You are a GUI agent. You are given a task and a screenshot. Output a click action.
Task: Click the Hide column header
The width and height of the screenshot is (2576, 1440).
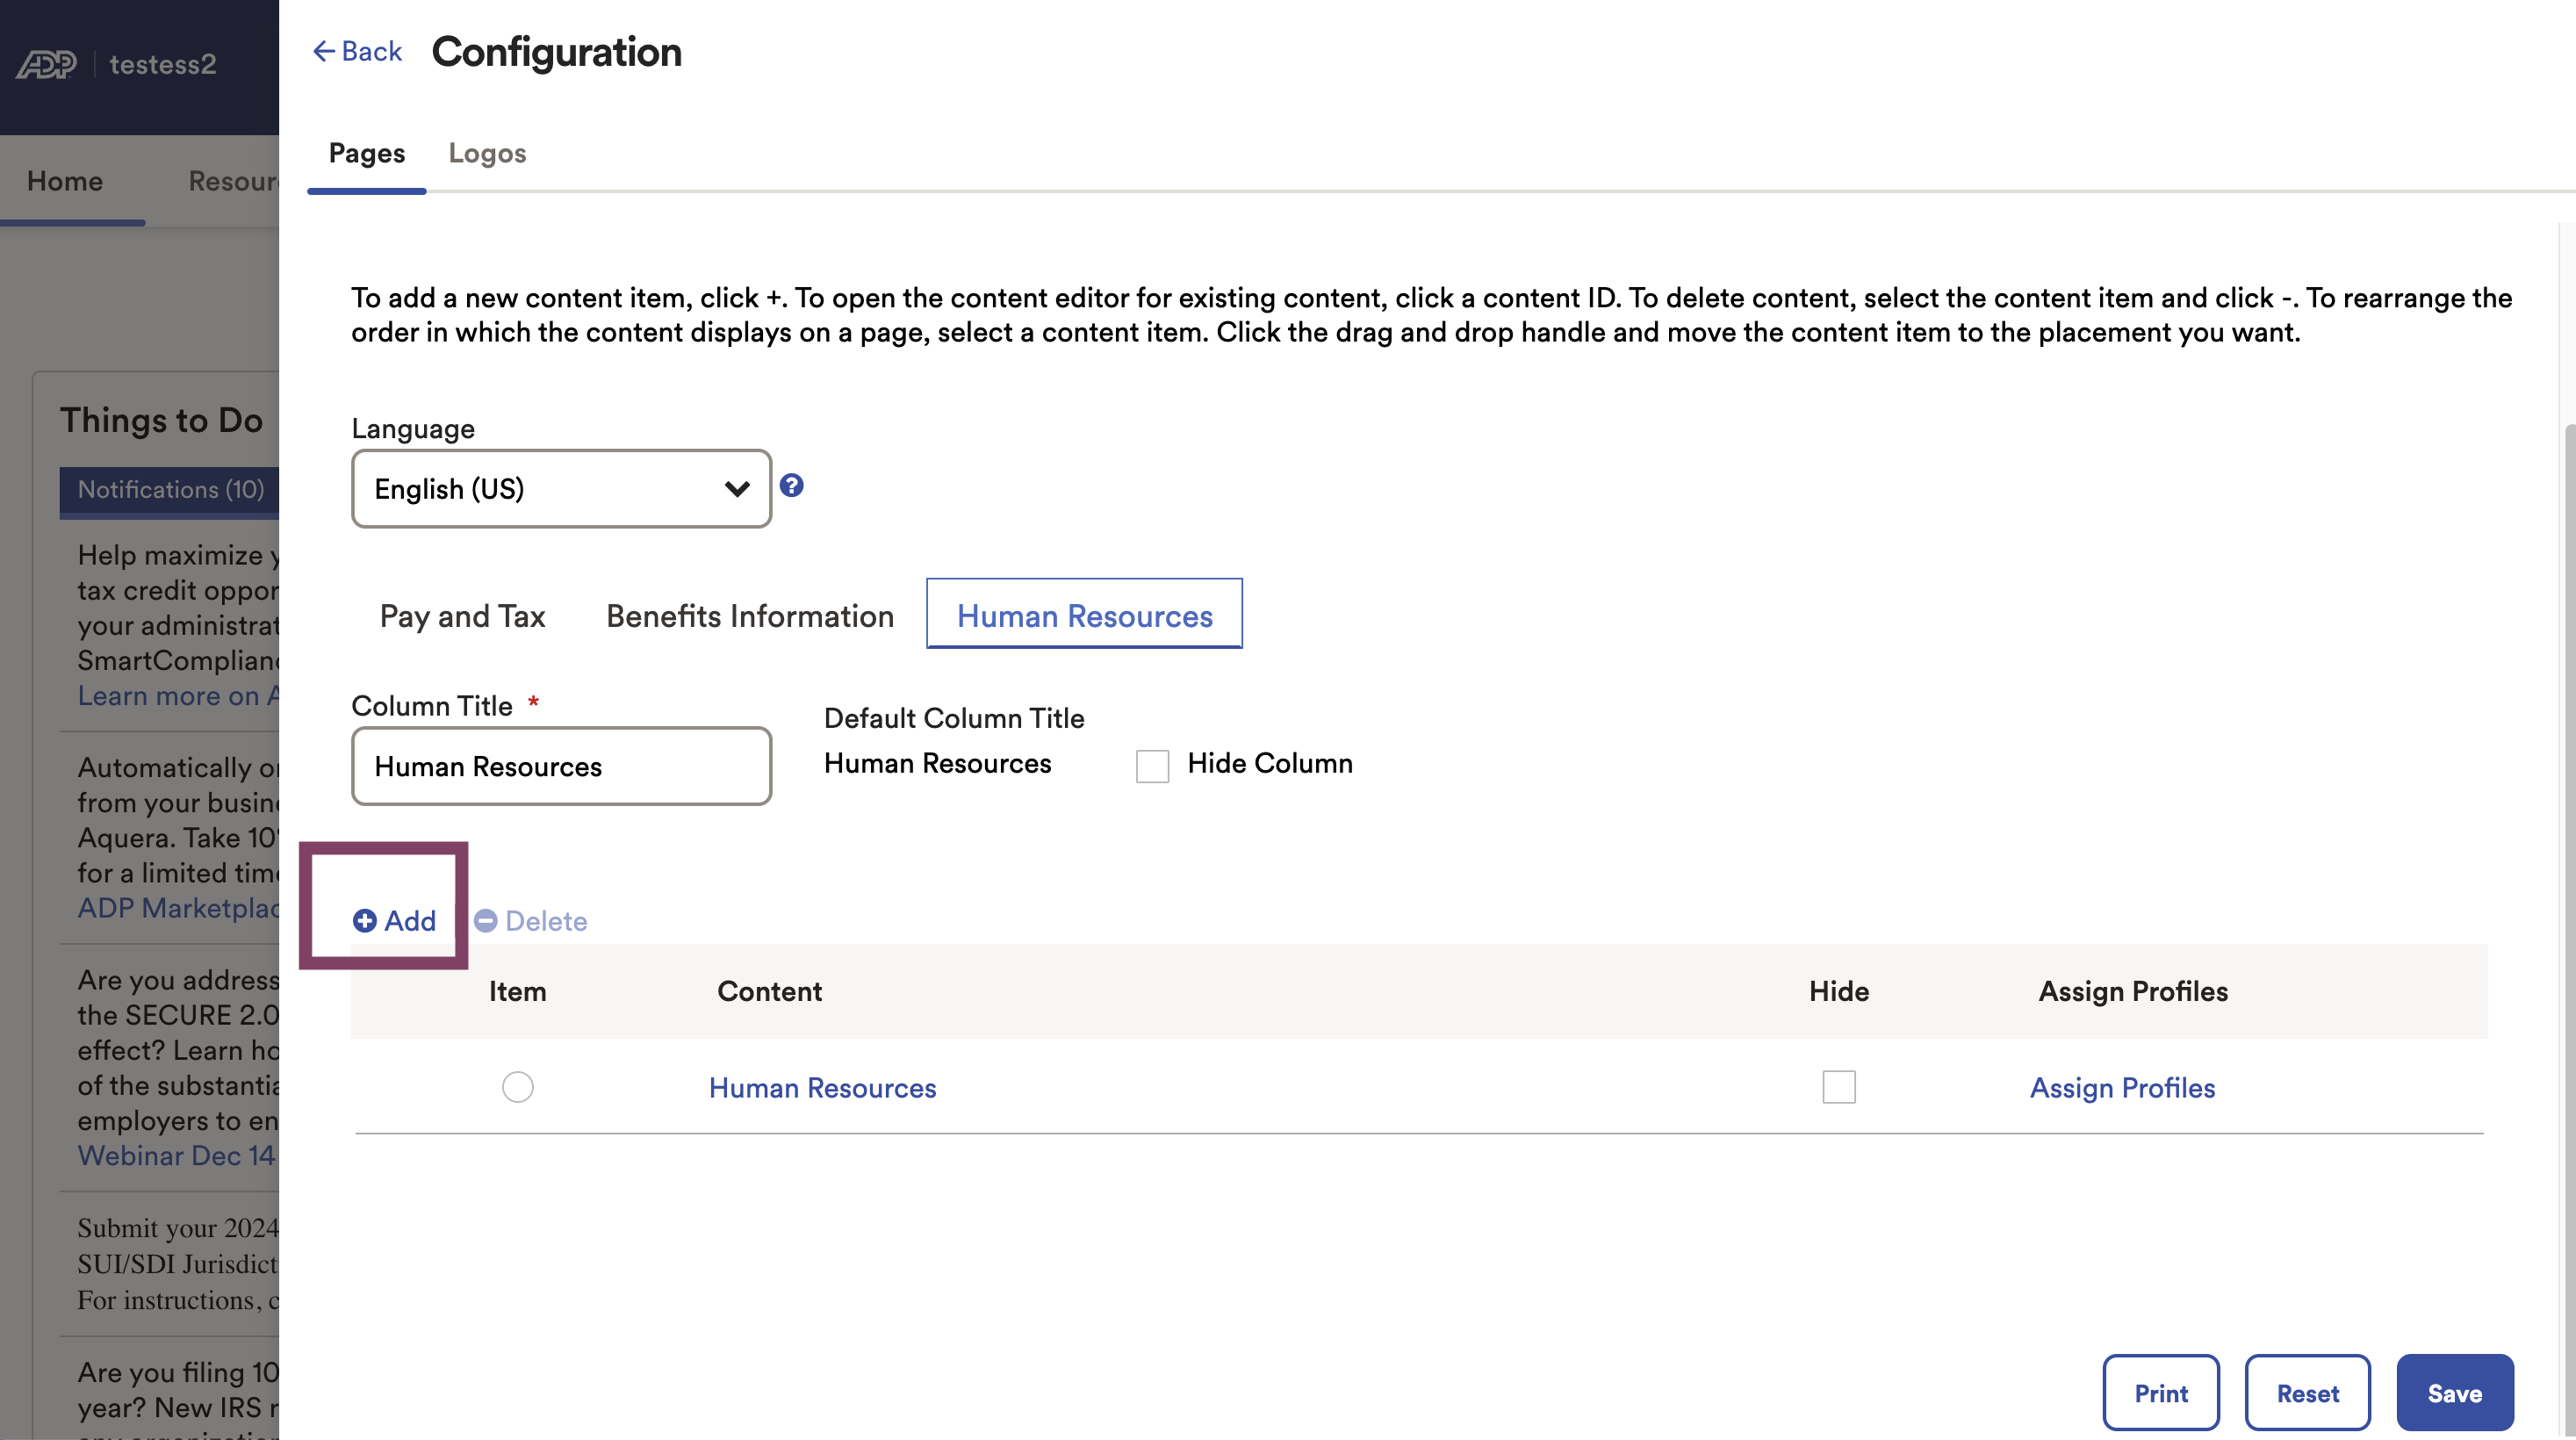pyautogui.click(x=1838, y=991)
